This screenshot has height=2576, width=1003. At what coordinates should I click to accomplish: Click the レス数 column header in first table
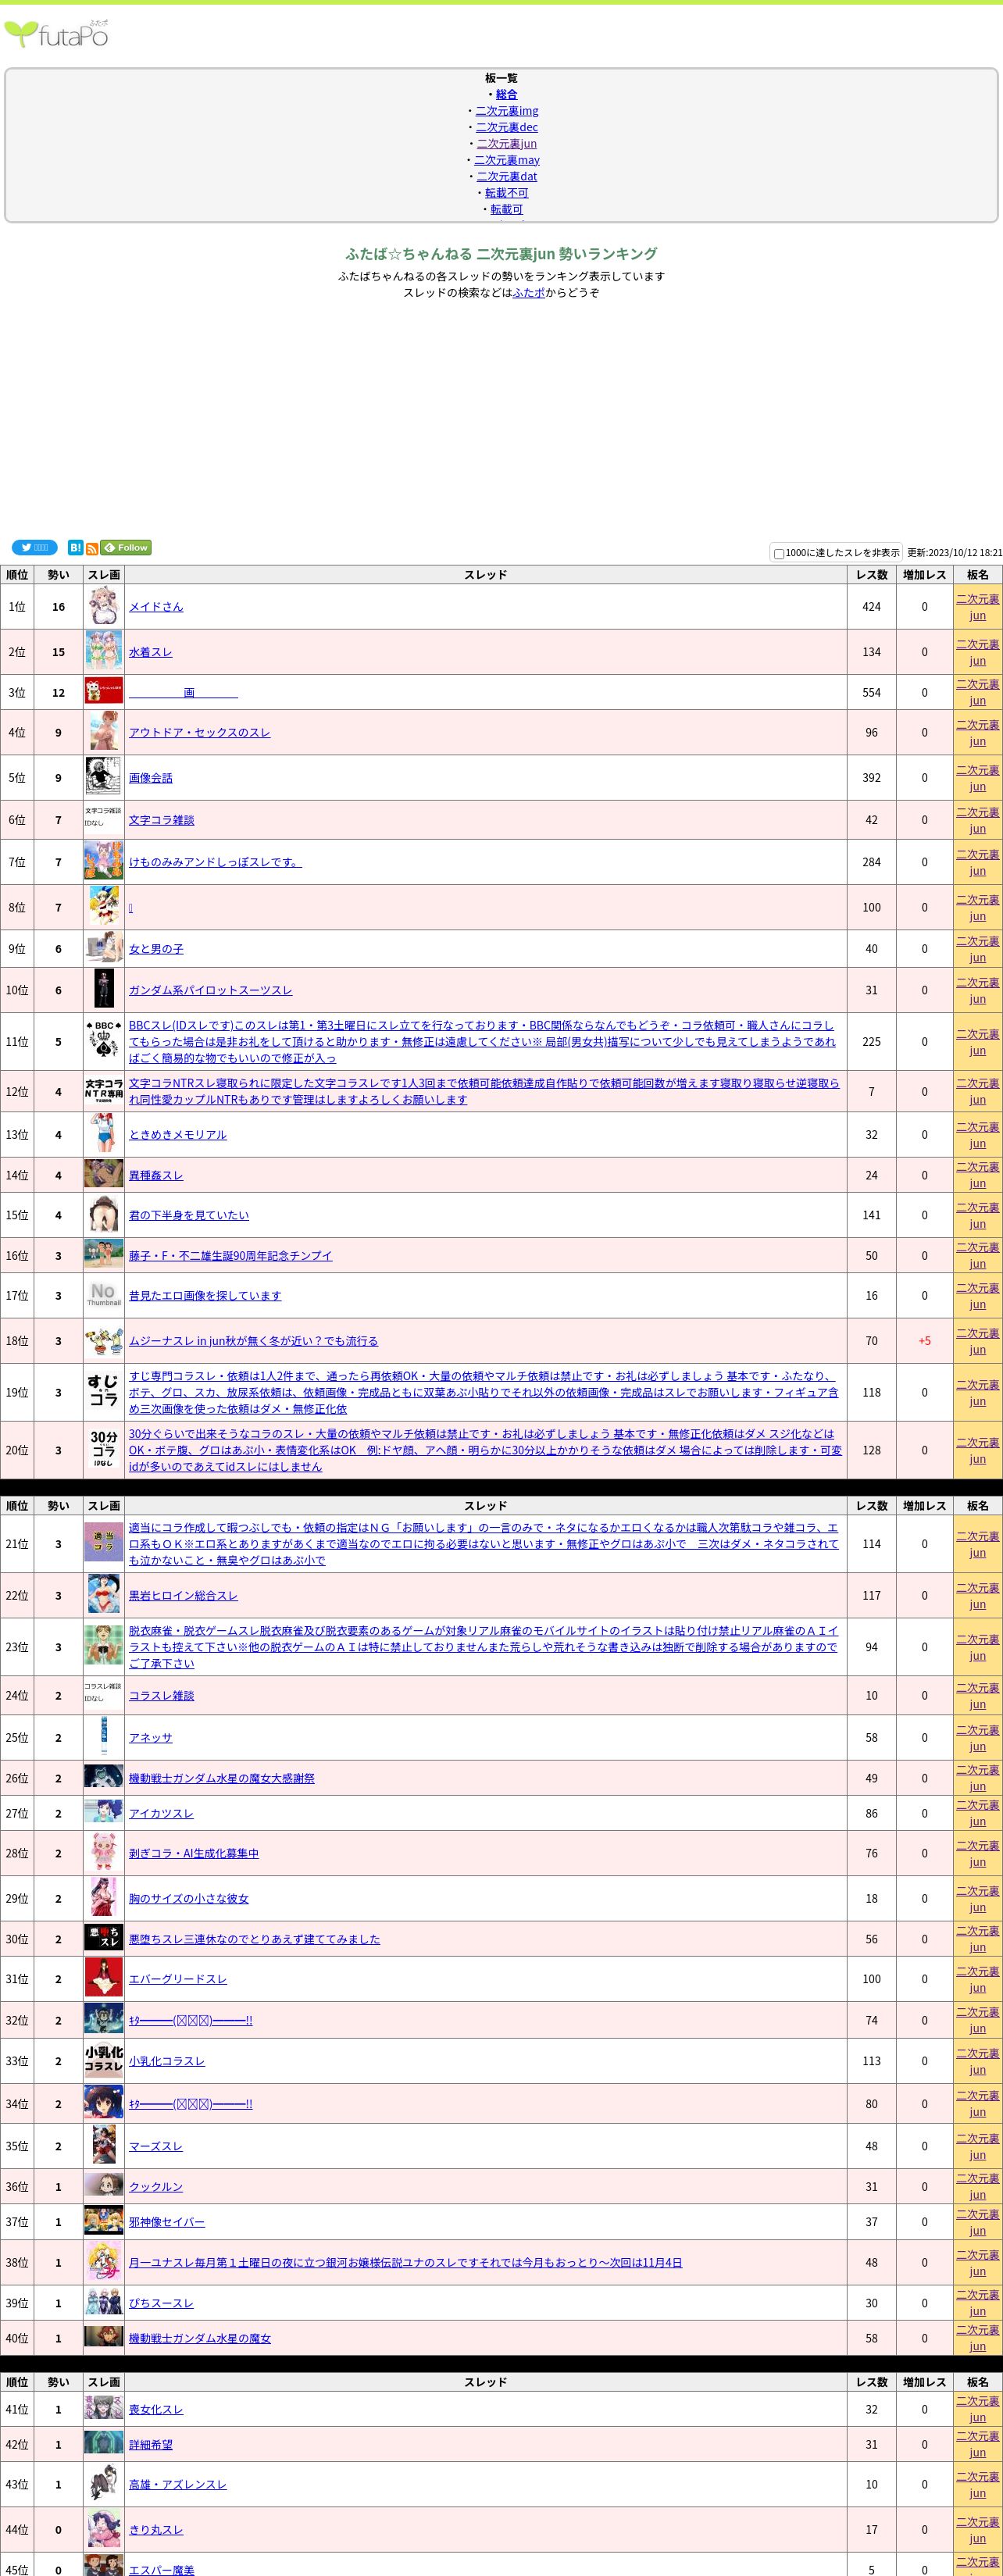(872, 575)
